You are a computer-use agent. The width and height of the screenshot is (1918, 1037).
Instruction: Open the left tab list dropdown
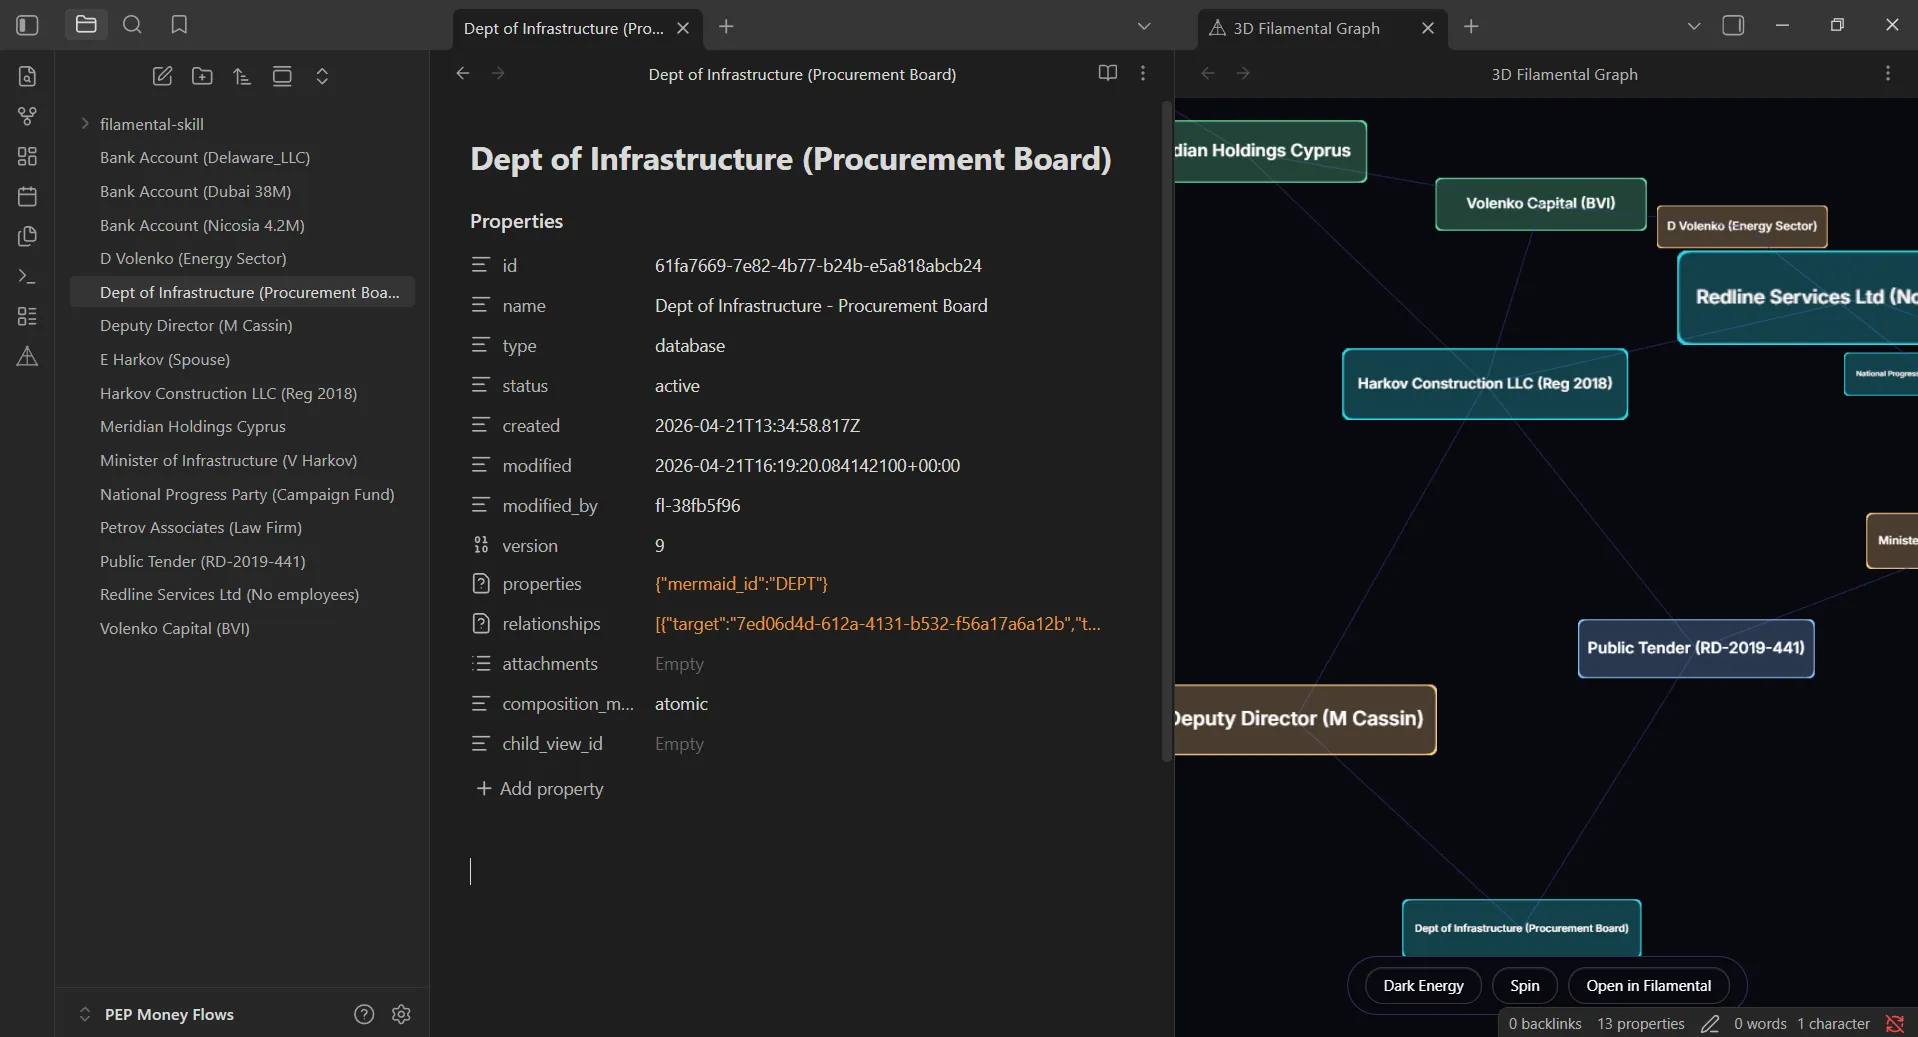1144,26
